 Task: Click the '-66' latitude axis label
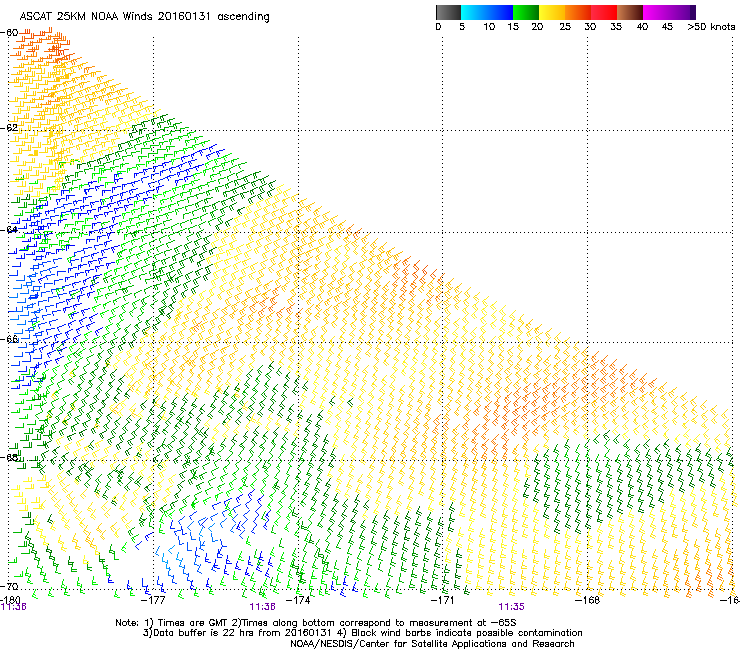[9, 339]
